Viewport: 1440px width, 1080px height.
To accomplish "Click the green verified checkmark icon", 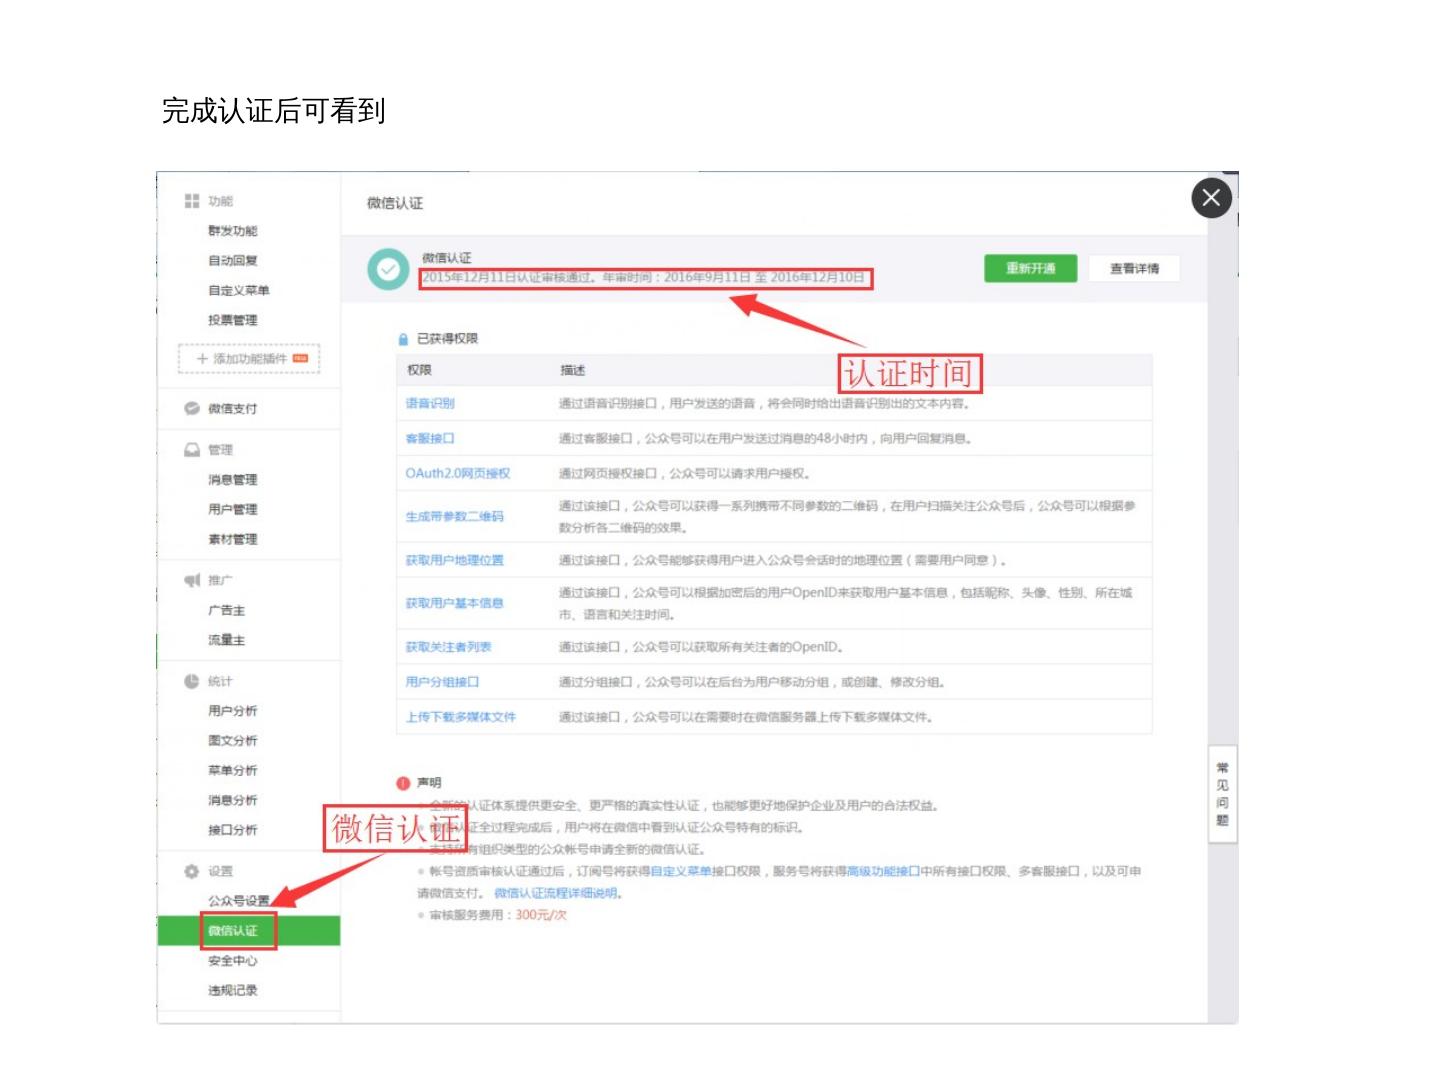I will [x=388, y=269].
